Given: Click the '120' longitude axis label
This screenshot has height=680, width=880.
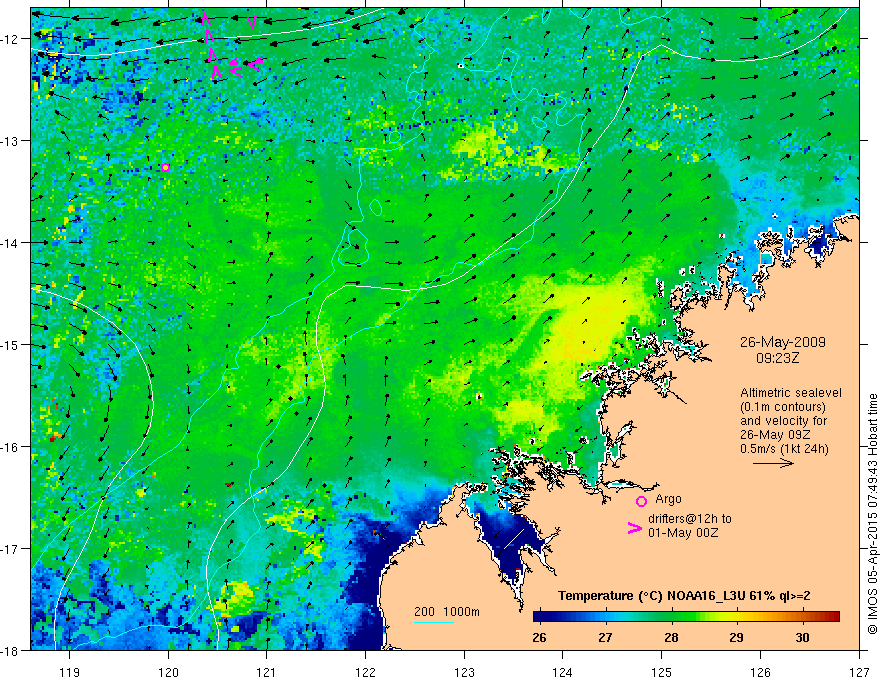Looking at the screenshot, I should tap(168, 672).
